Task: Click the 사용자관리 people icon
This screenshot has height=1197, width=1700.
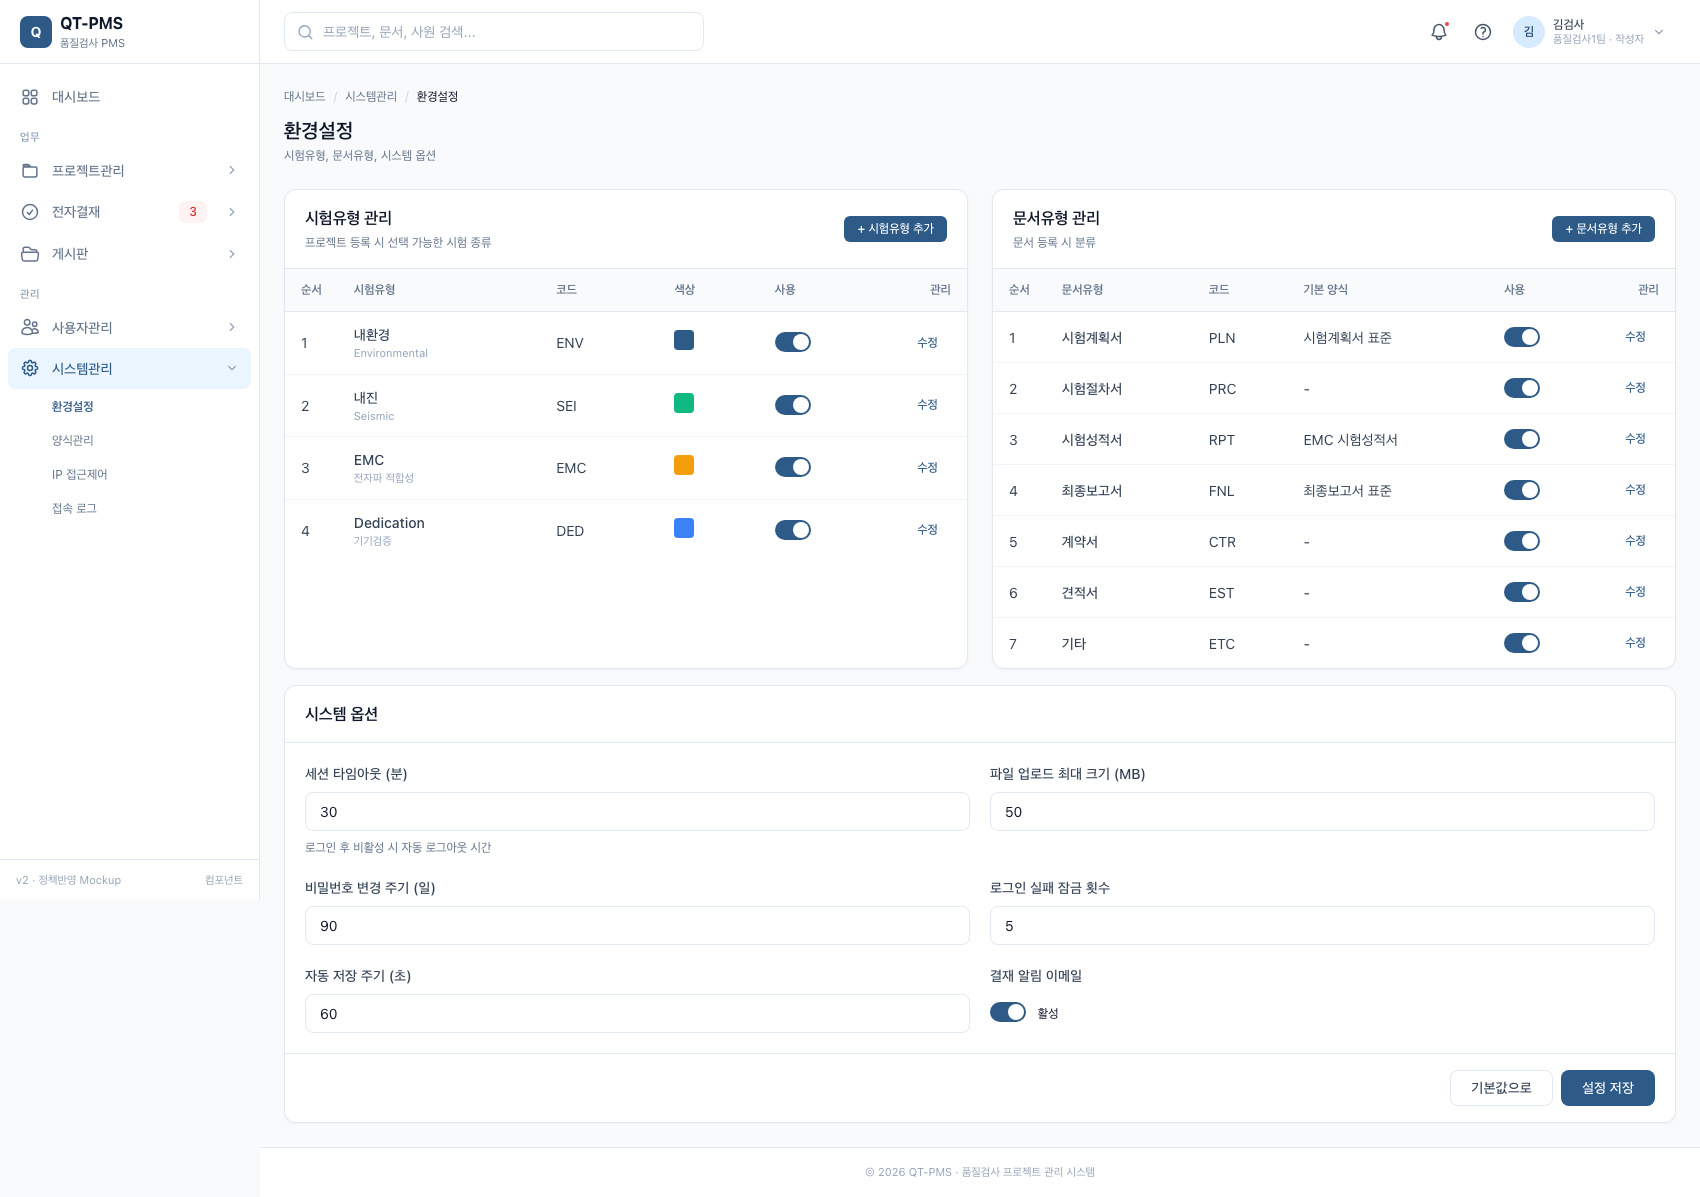Action: [30, 328]
